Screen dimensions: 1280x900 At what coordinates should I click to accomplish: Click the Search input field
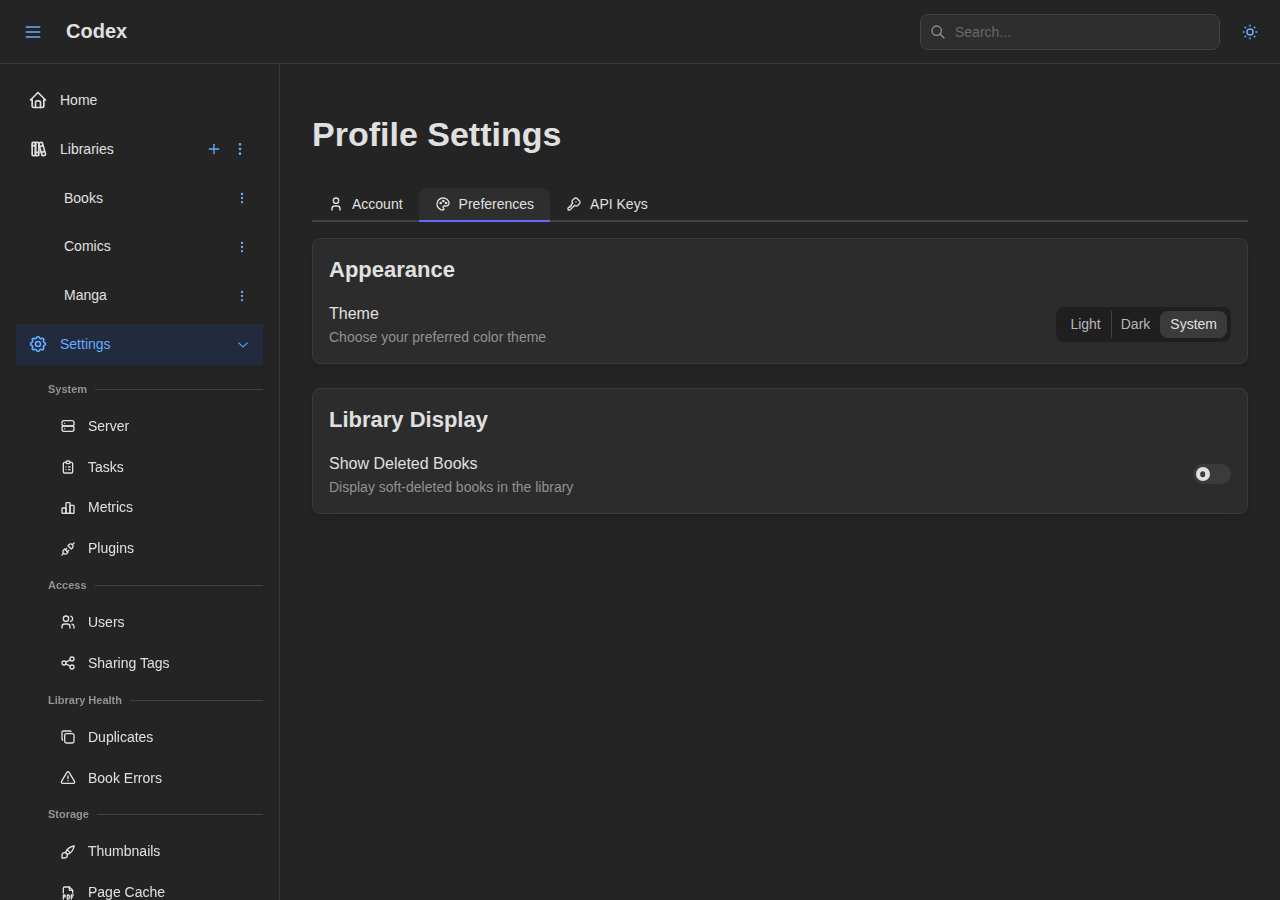(1069, 32)
